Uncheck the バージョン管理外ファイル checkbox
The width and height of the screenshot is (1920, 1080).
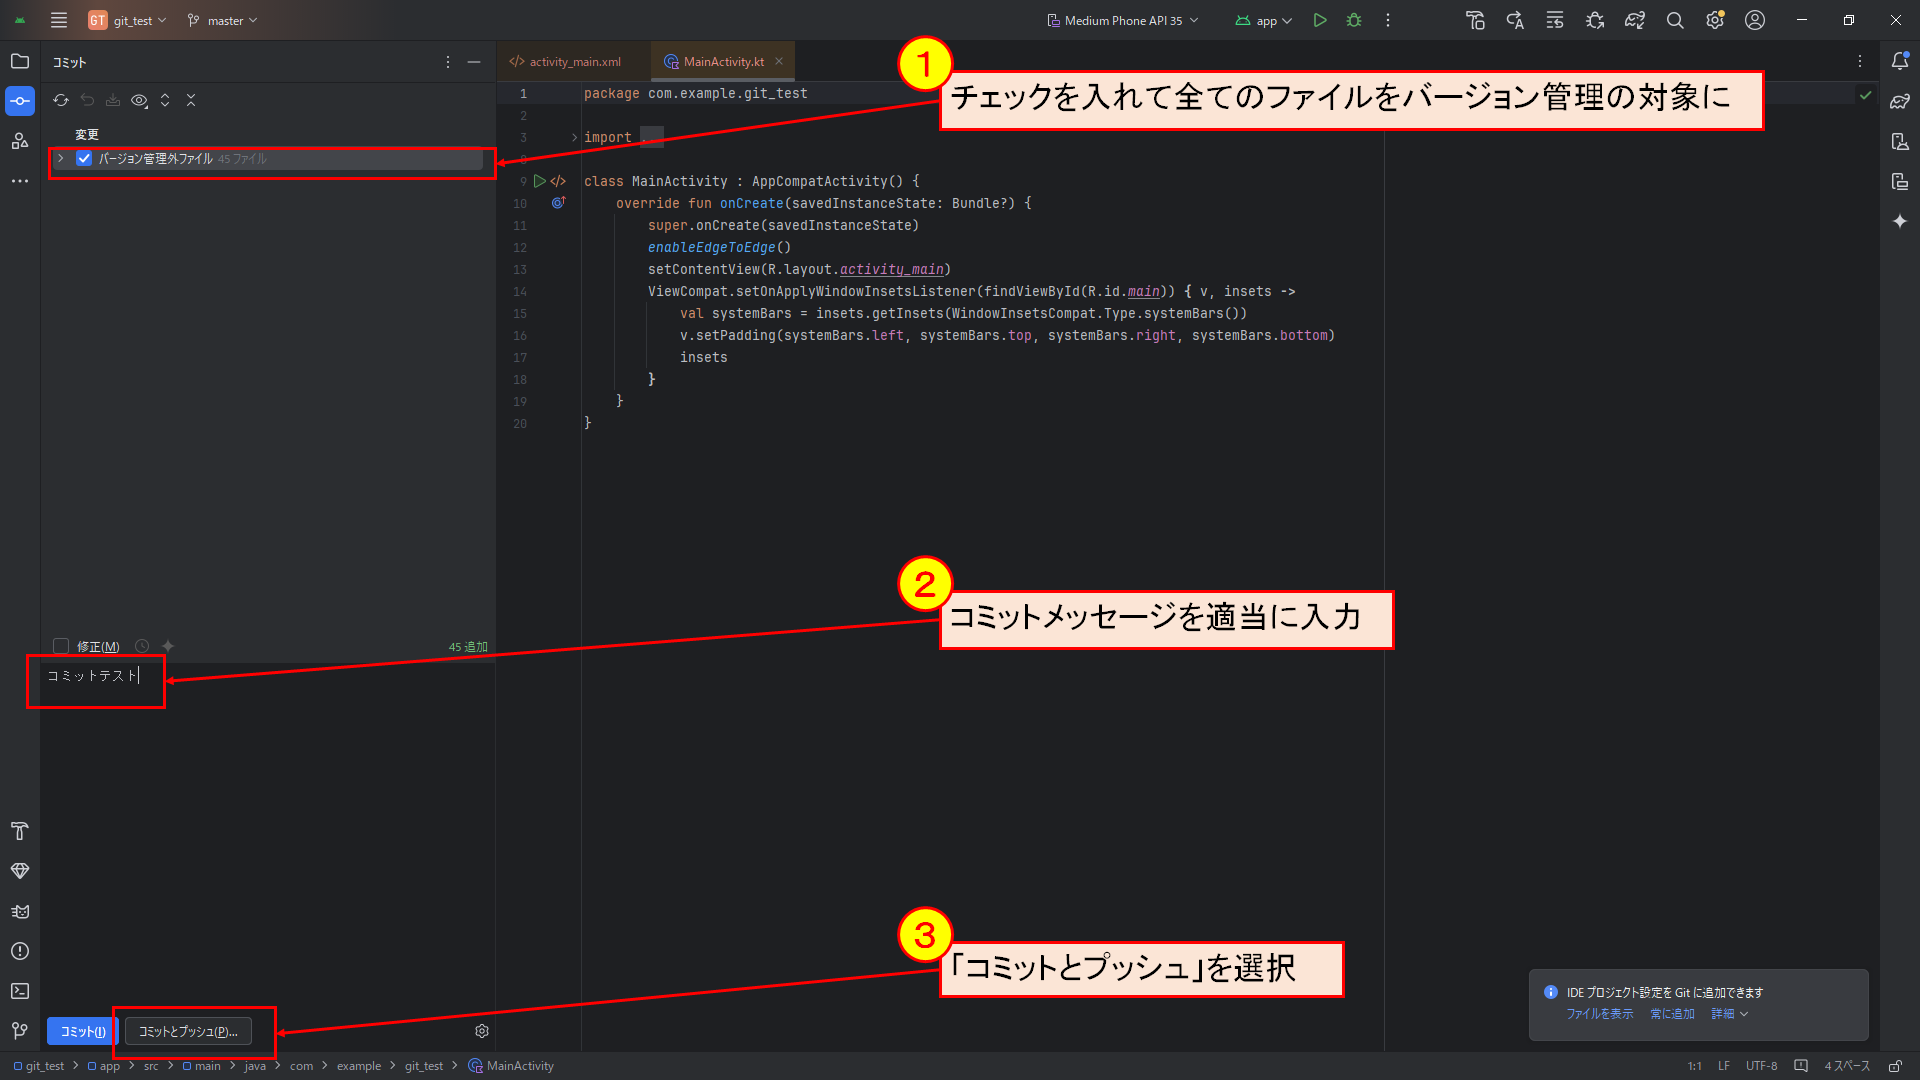tap(84, 158)
